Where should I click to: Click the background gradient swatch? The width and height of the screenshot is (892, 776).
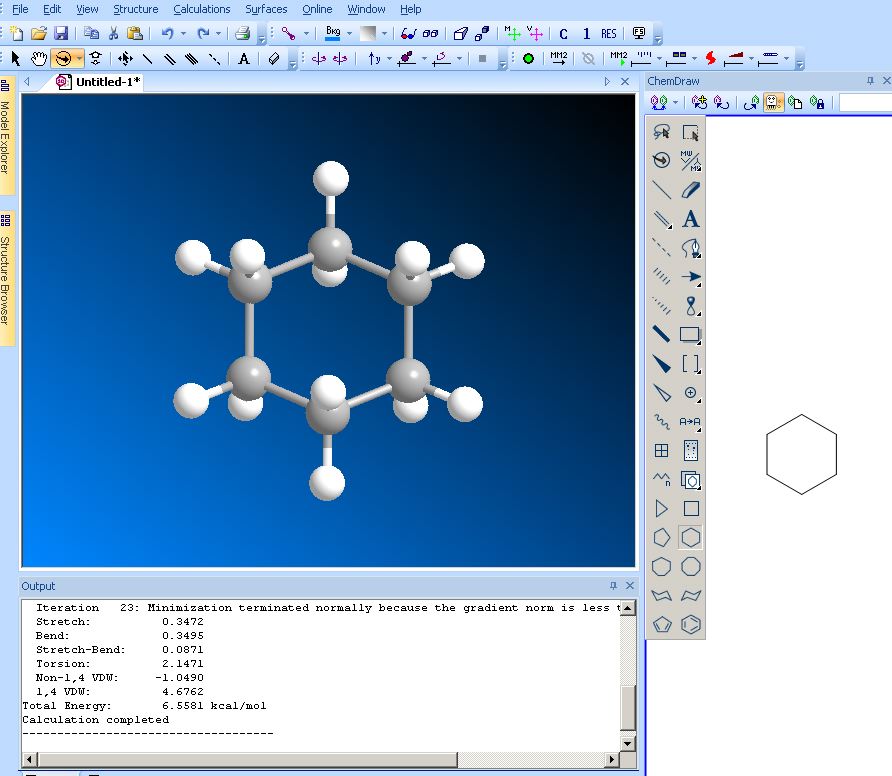[368, 34]
